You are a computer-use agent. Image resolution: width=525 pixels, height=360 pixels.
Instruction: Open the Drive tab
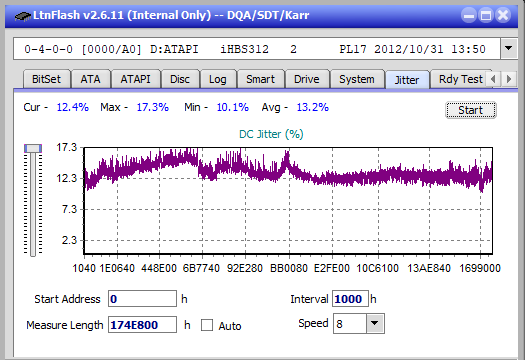click(x=307, y=79)
